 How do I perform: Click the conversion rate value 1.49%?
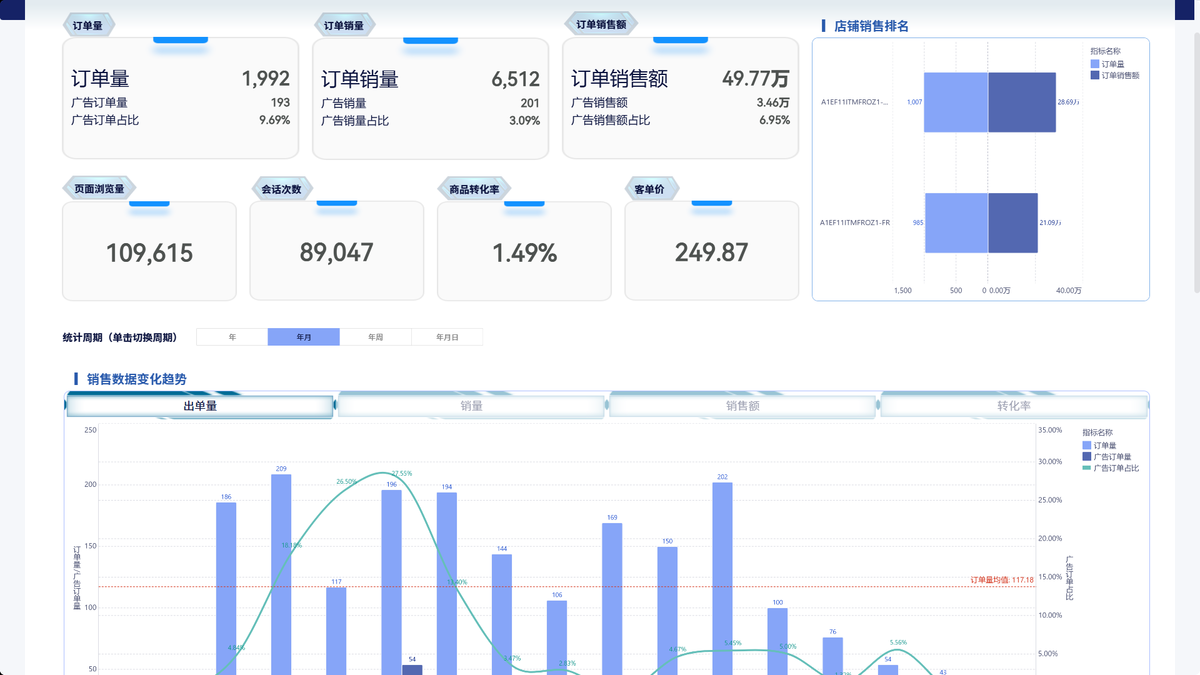point(524,253)
